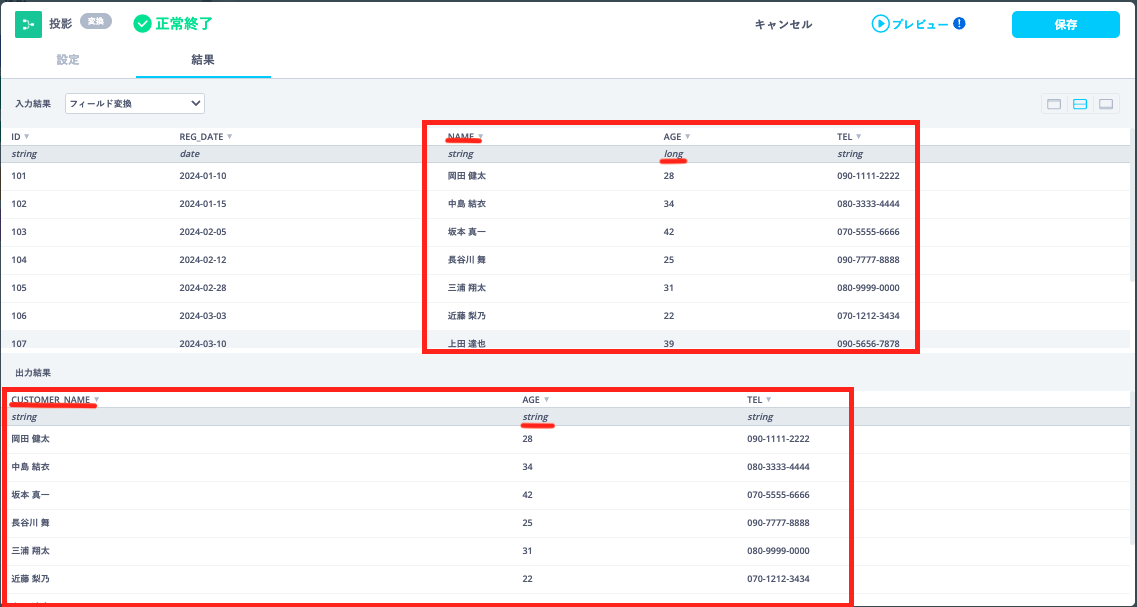Open the REG_DATE column filter arrow
The height and width of the screenshot is (607, 1137).
pos(230,136)
